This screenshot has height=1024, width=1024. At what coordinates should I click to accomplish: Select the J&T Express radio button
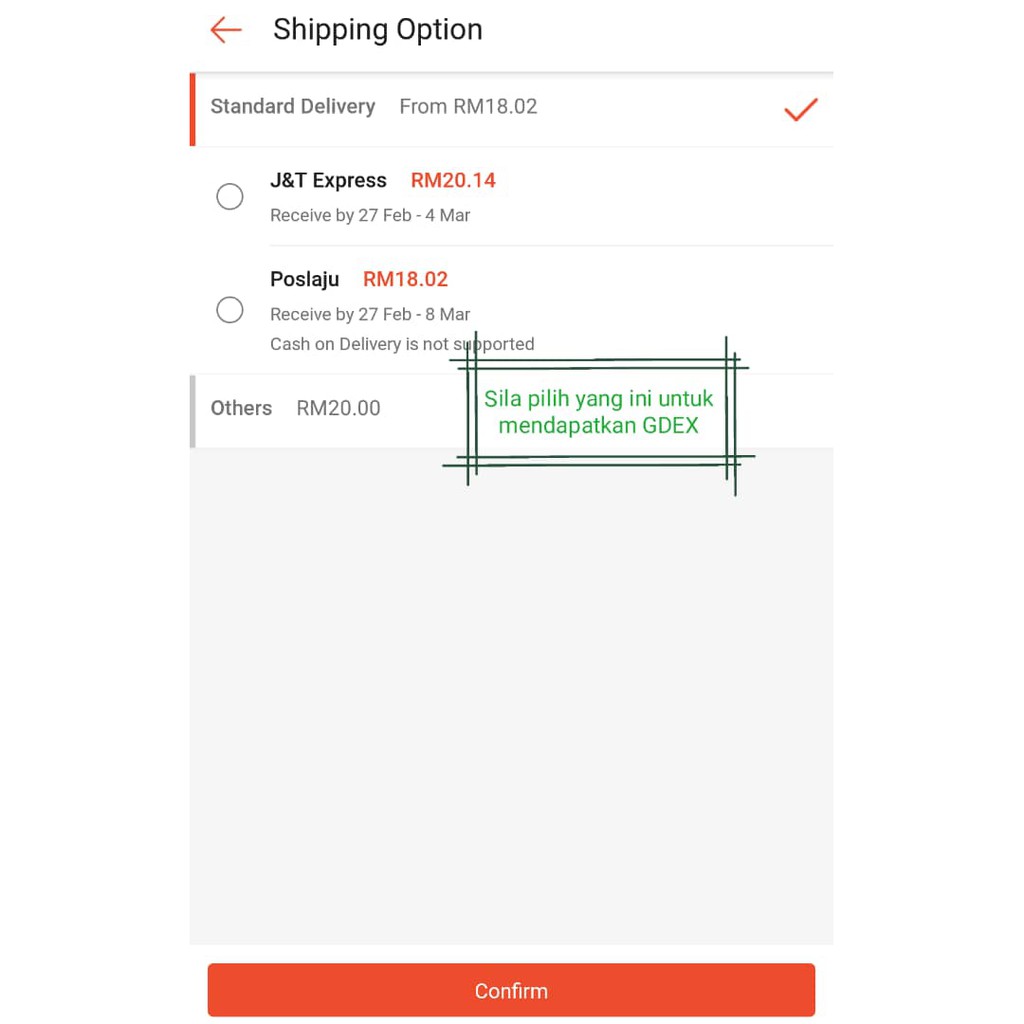pos(230,197)
